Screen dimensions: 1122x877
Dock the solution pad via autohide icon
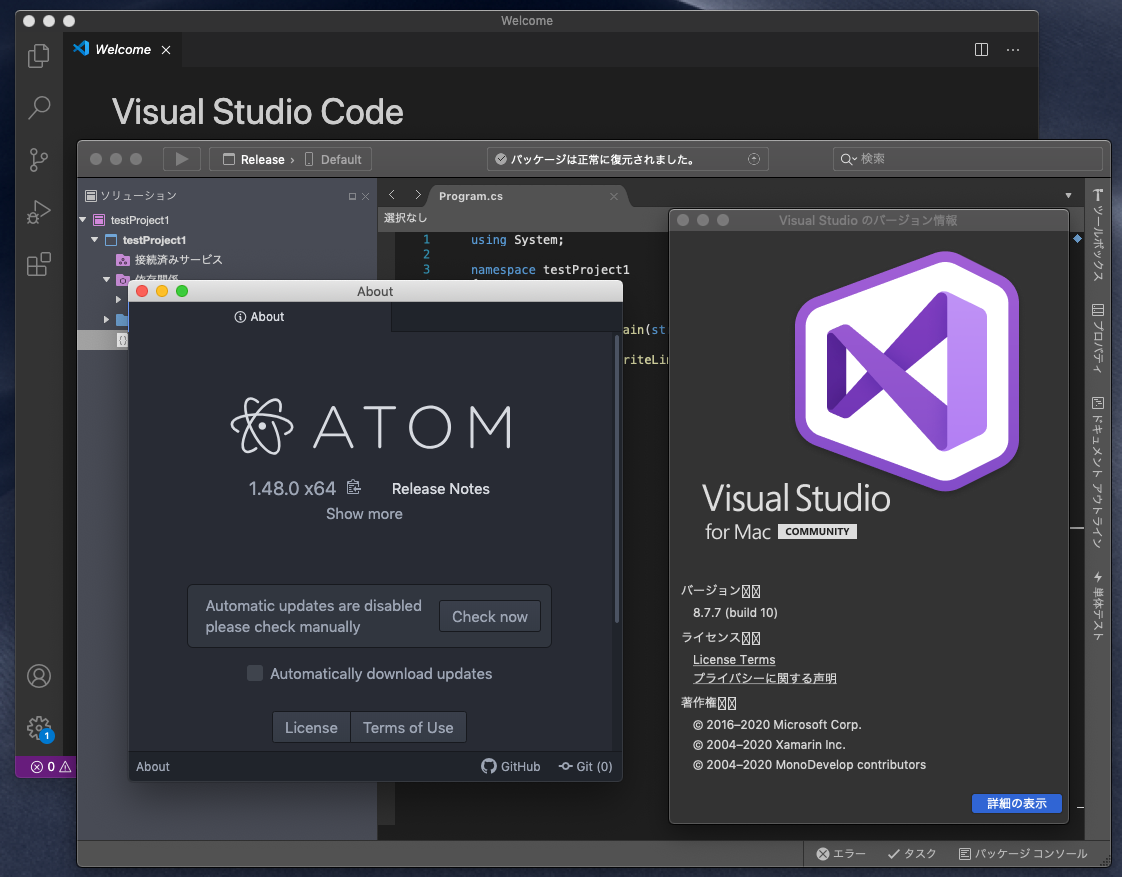(352, 196)
